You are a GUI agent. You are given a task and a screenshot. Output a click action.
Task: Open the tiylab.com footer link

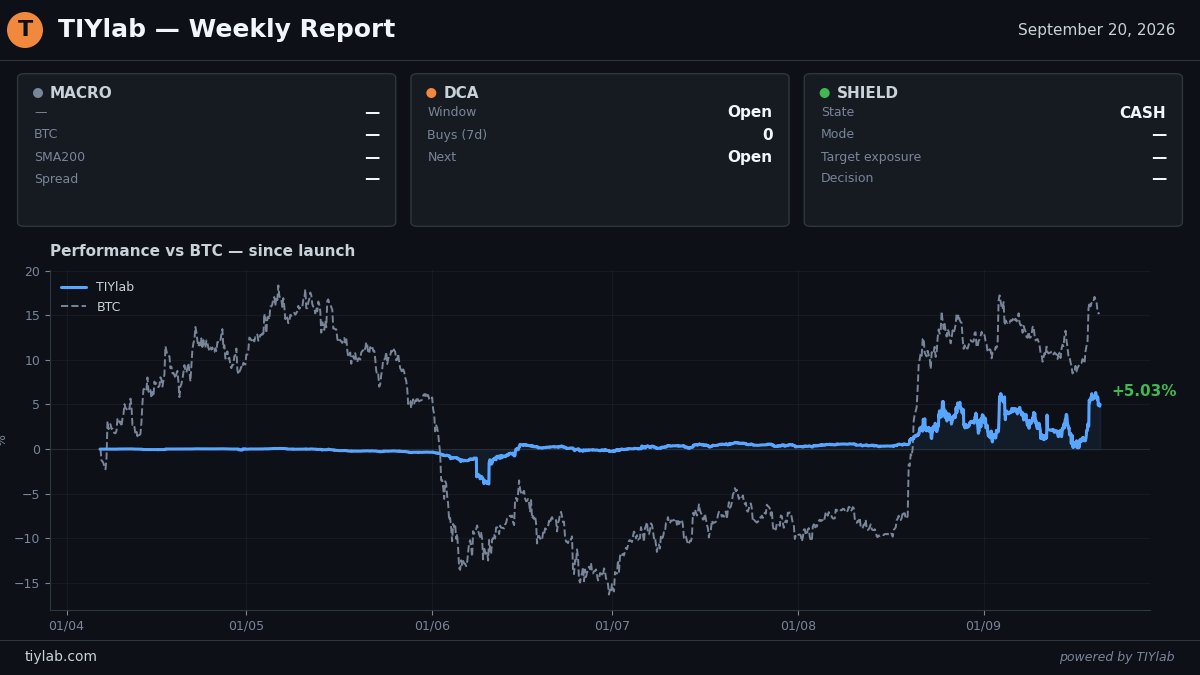(x=61, y=657)
